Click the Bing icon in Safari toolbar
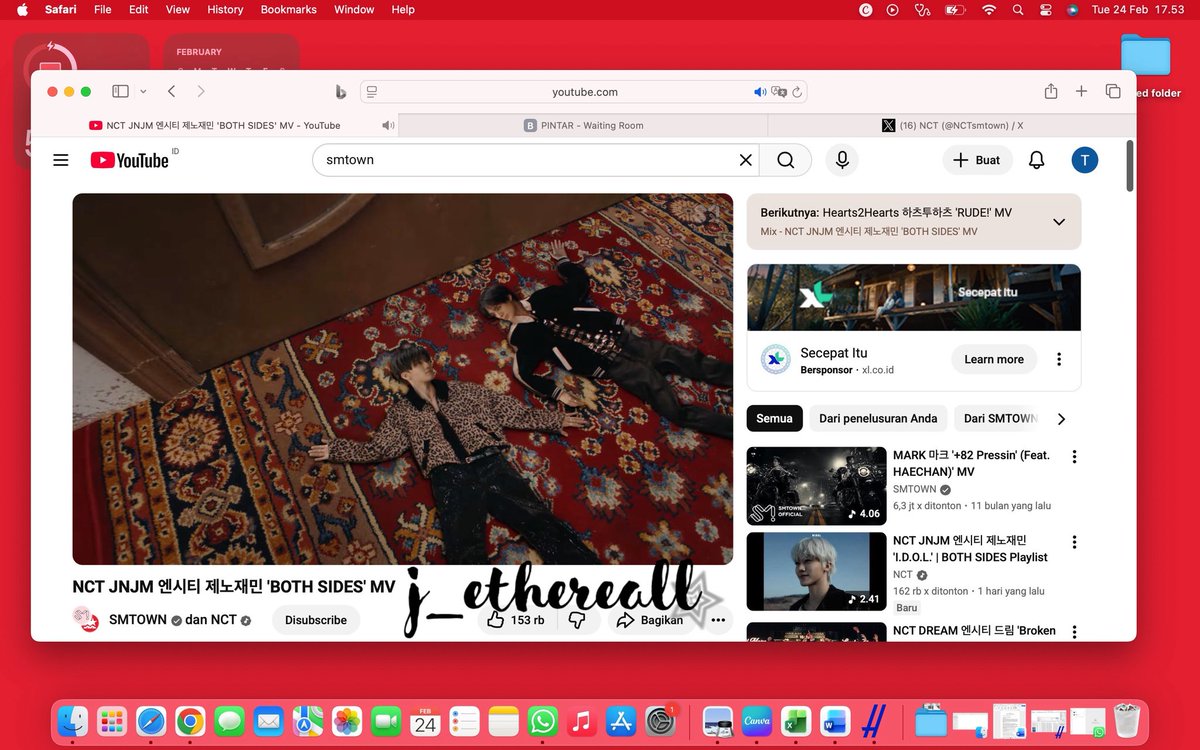This screenshot has width=1200, height=750. [341, 91]
